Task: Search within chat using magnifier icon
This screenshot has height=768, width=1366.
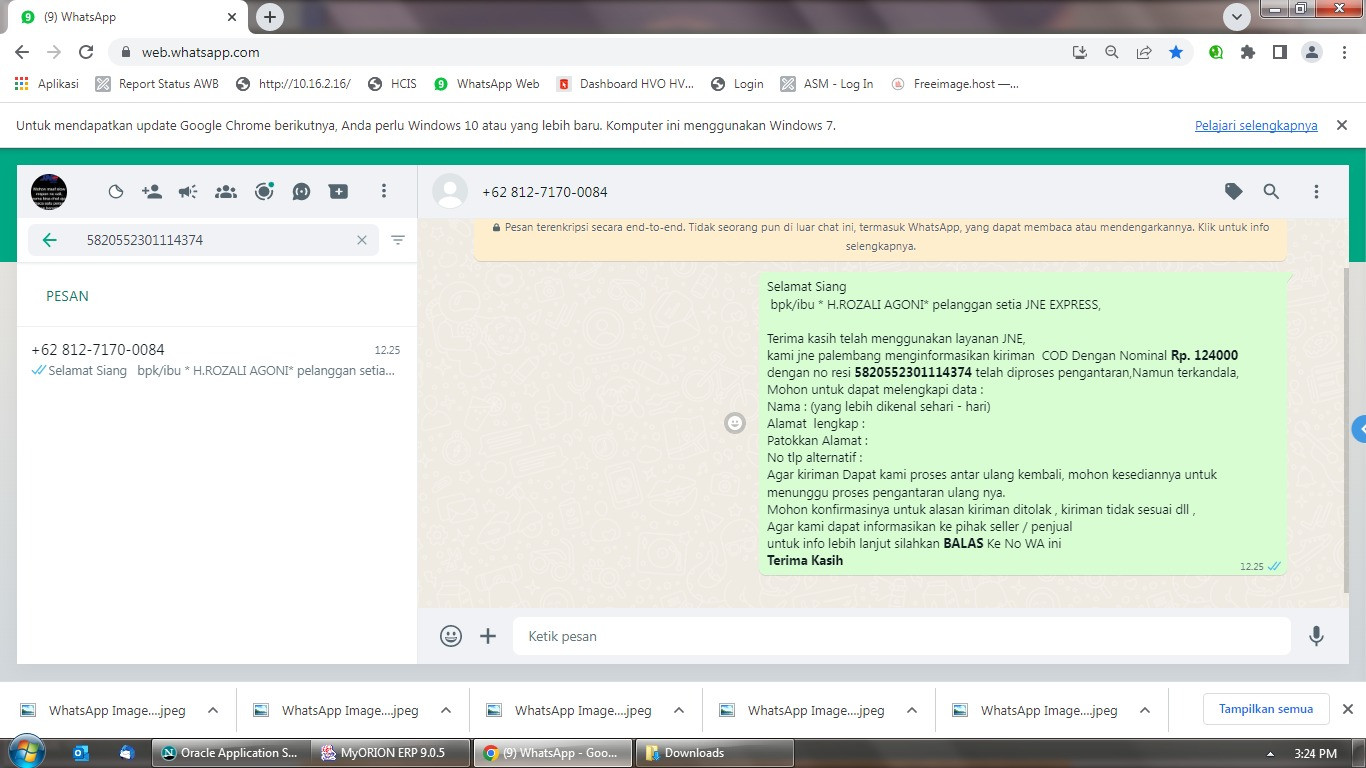Action: [x=1271, y=191]
